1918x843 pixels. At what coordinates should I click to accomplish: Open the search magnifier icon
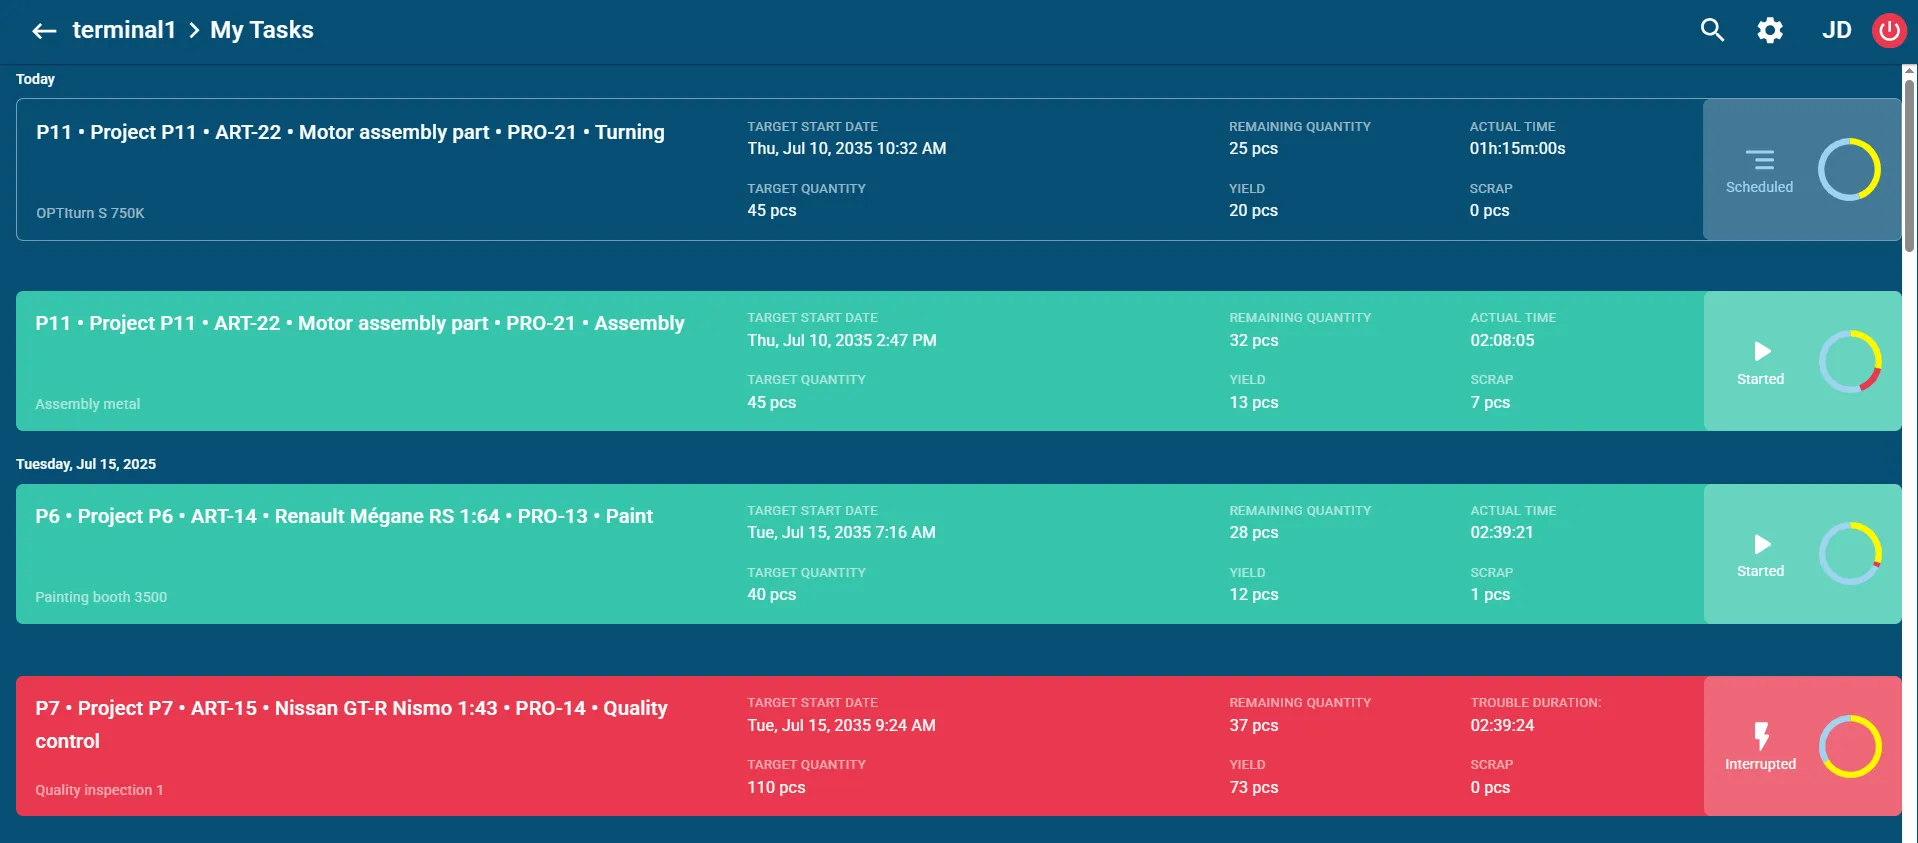(x=1712, y=30)
